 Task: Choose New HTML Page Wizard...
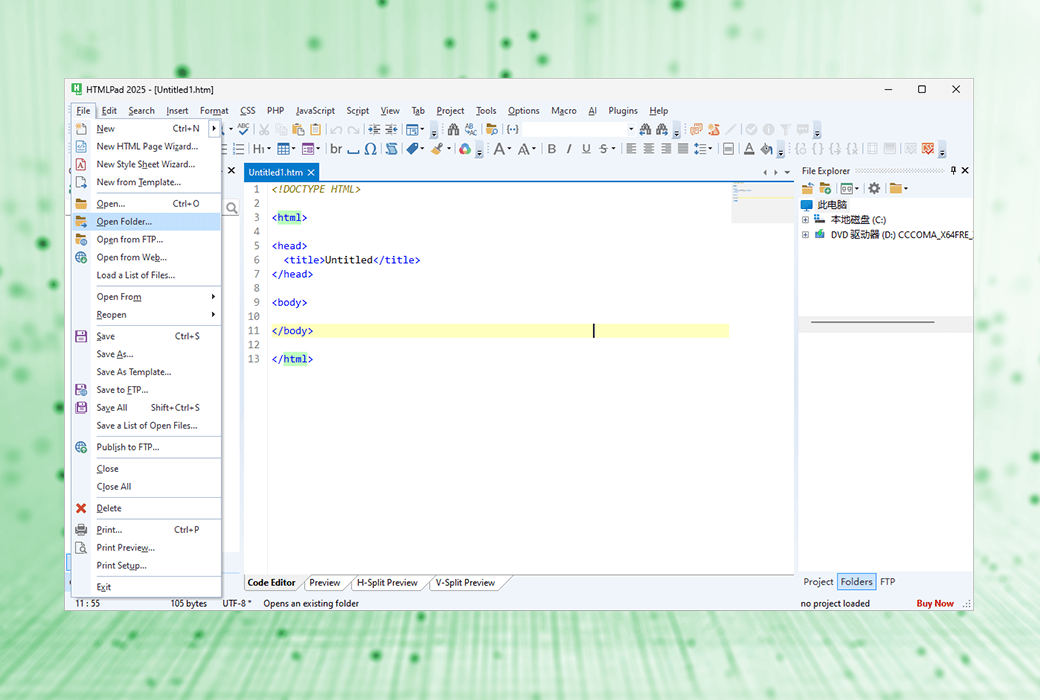(147, 147)
